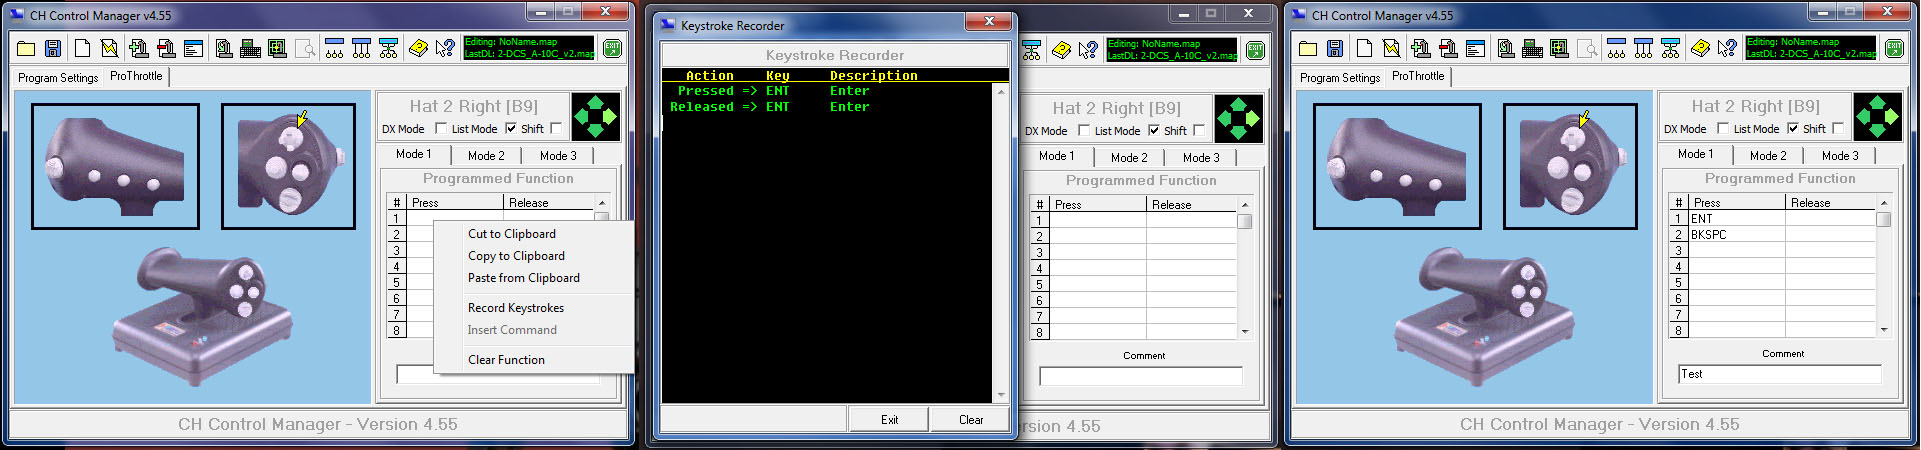Select Record Keystrokes in the context menu
This screenshot has height=450, width=1921.
[x=534, y=308]
